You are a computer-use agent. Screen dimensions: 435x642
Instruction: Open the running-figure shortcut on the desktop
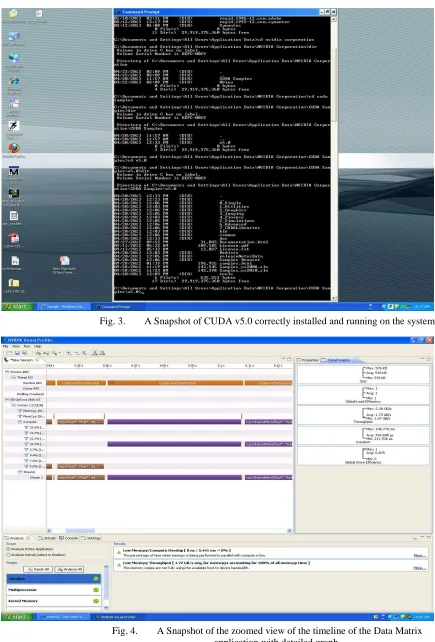pos(14,126)
